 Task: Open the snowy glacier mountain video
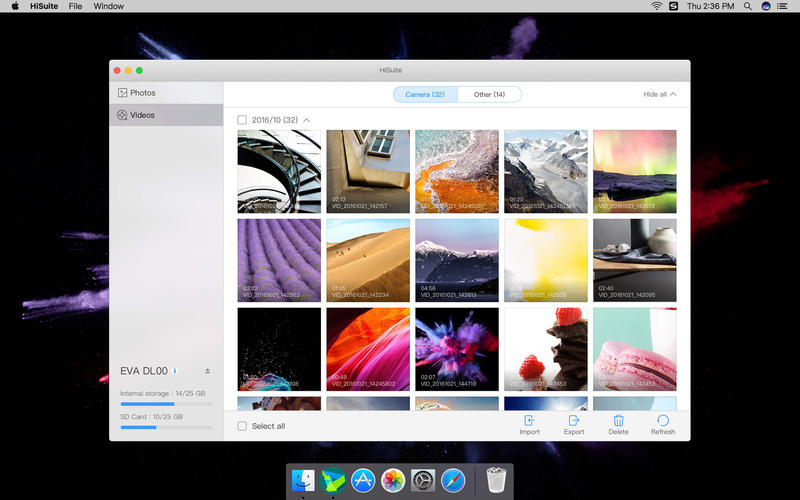coord(545,171)
